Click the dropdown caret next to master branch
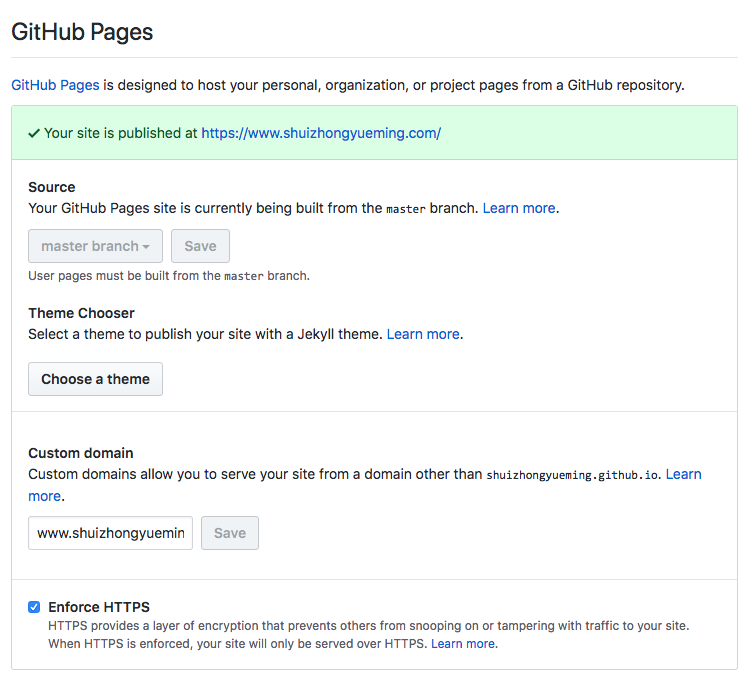The image size is (750, 687). (x=146, y=247)
